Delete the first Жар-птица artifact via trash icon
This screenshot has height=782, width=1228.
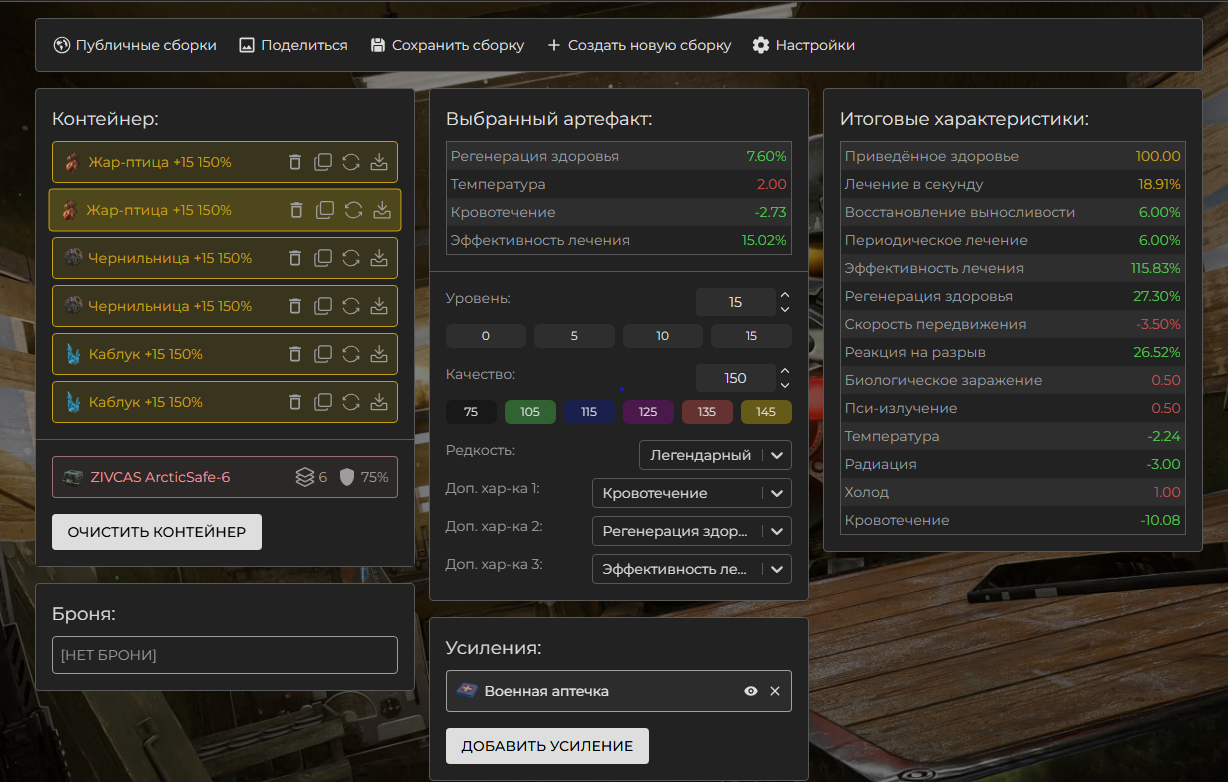click(x=295, y=162)
